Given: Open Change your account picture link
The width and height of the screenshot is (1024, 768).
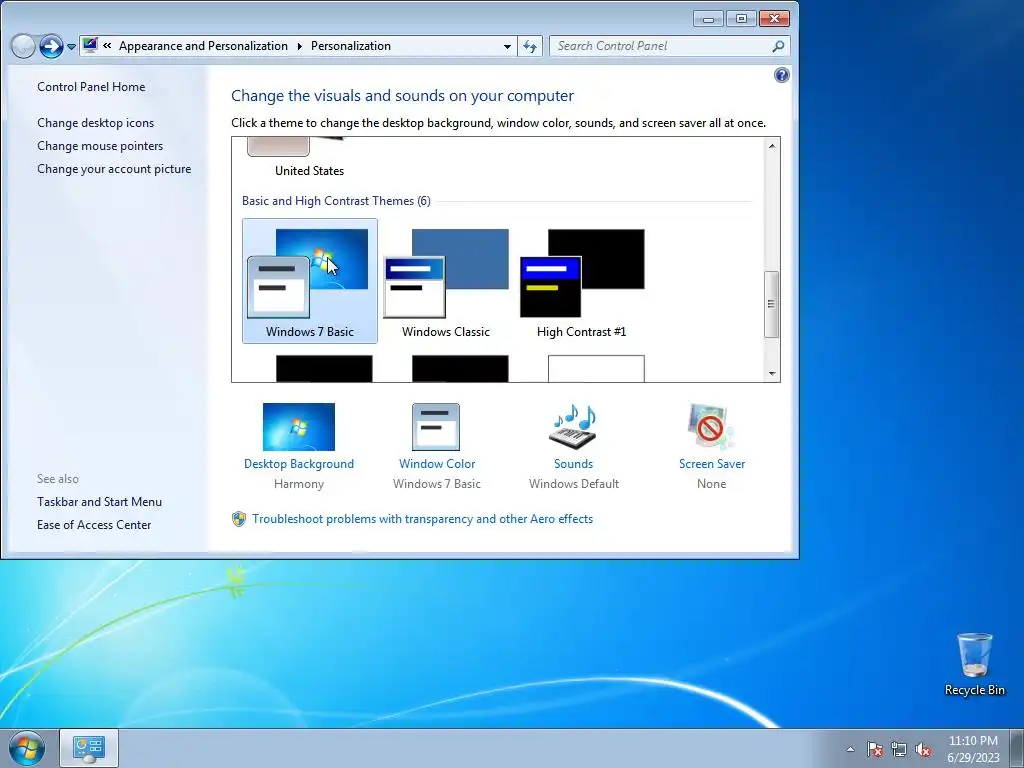Looking at the screenshot, I should [x=114, y=168].
